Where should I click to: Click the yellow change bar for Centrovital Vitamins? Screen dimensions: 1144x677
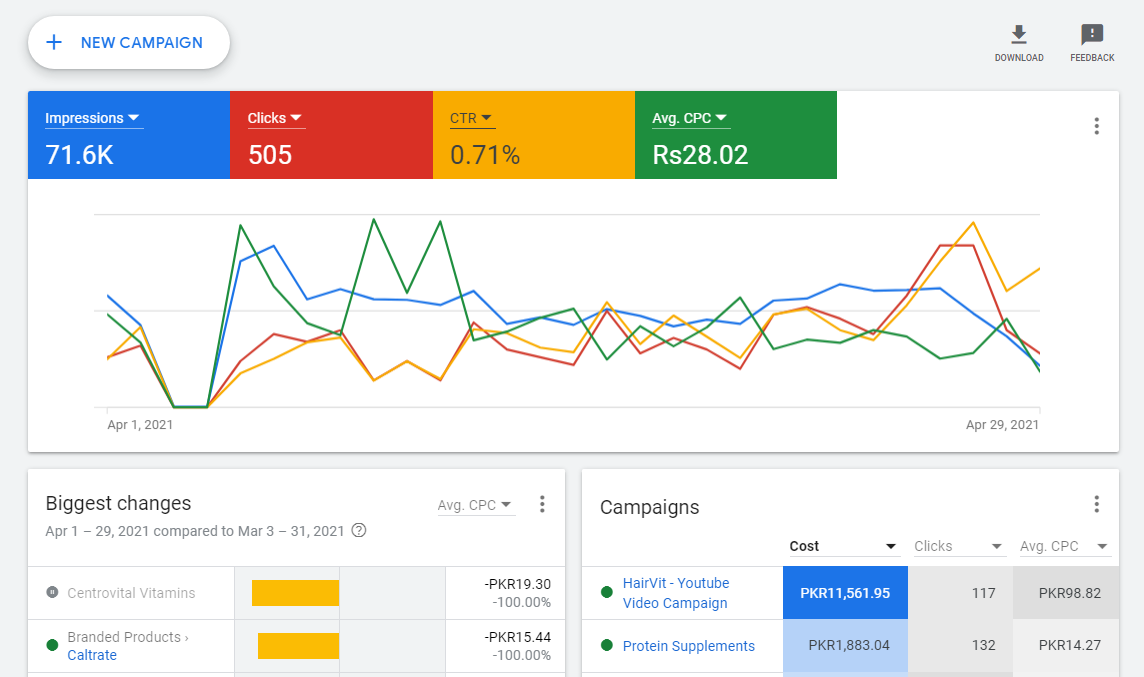tap(295, 593)
